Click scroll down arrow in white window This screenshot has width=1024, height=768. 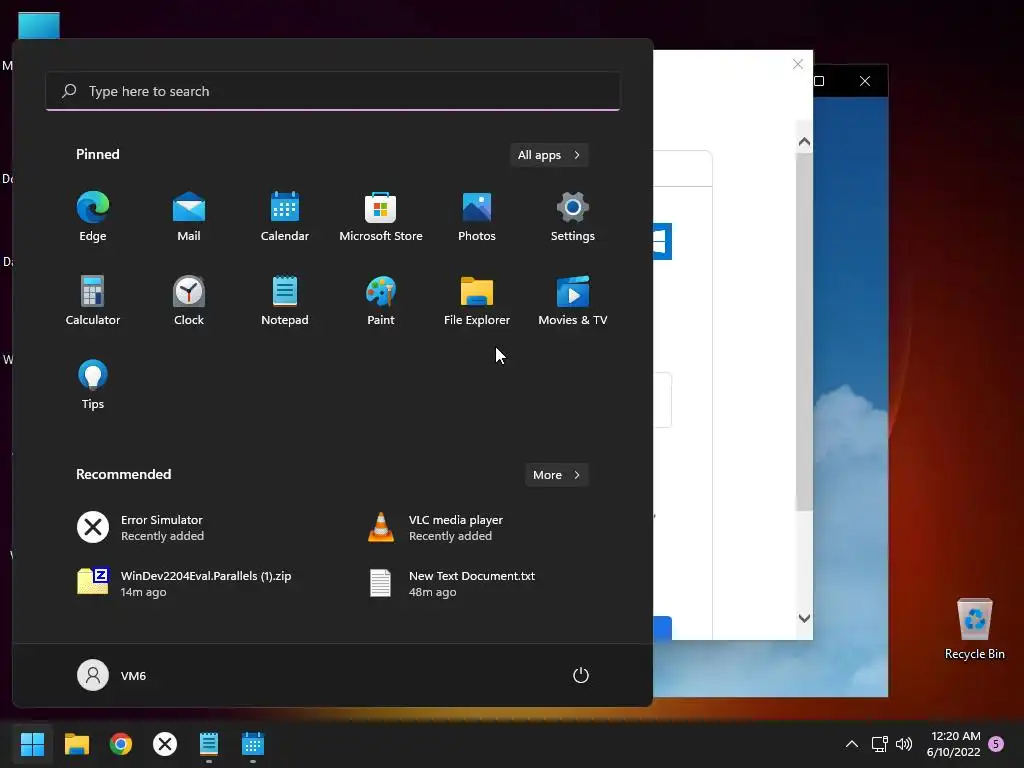[805, 618]
